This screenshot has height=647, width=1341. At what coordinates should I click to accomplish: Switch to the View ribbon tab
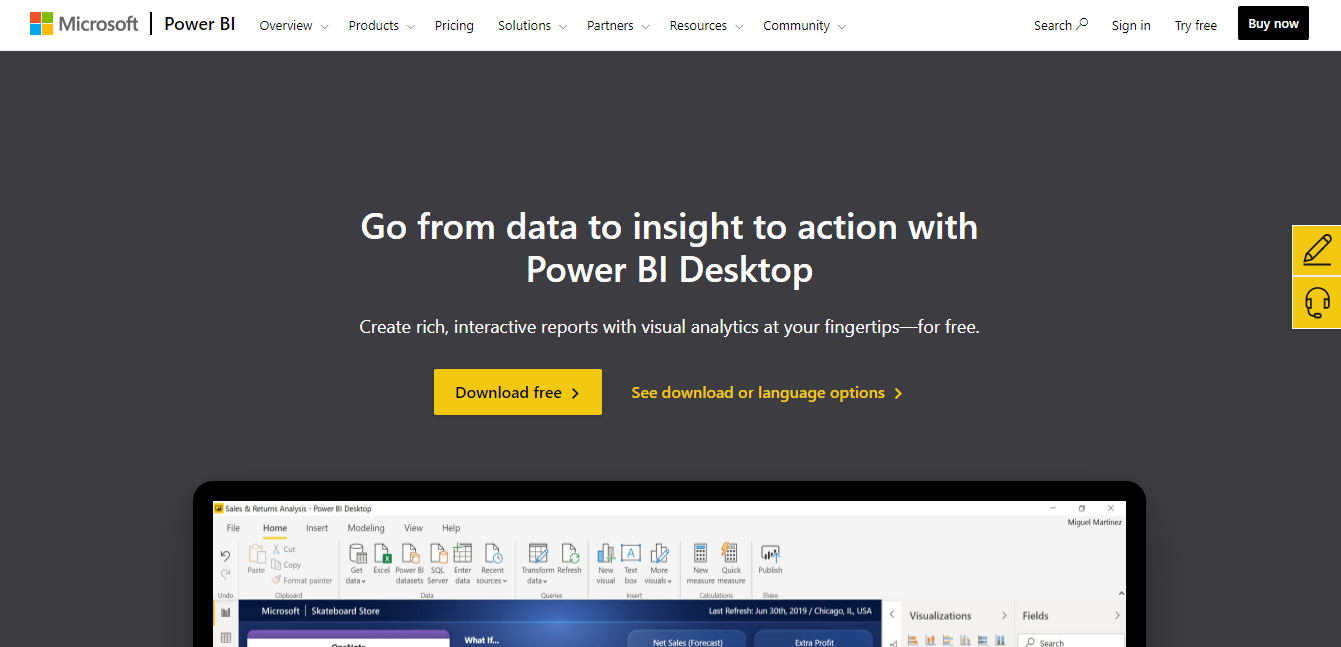click(x=413, y=528)
